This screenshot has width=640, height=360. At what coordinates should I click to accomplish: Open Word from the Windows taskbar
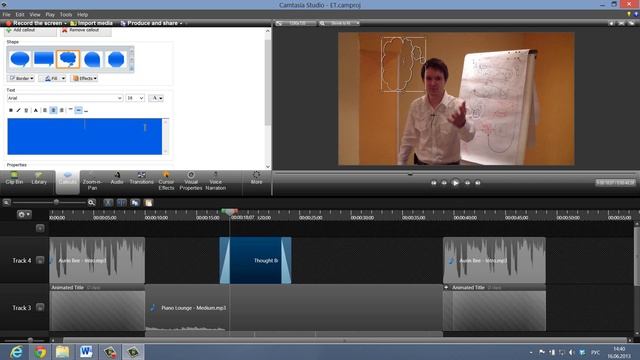click(x=86, y=351)
